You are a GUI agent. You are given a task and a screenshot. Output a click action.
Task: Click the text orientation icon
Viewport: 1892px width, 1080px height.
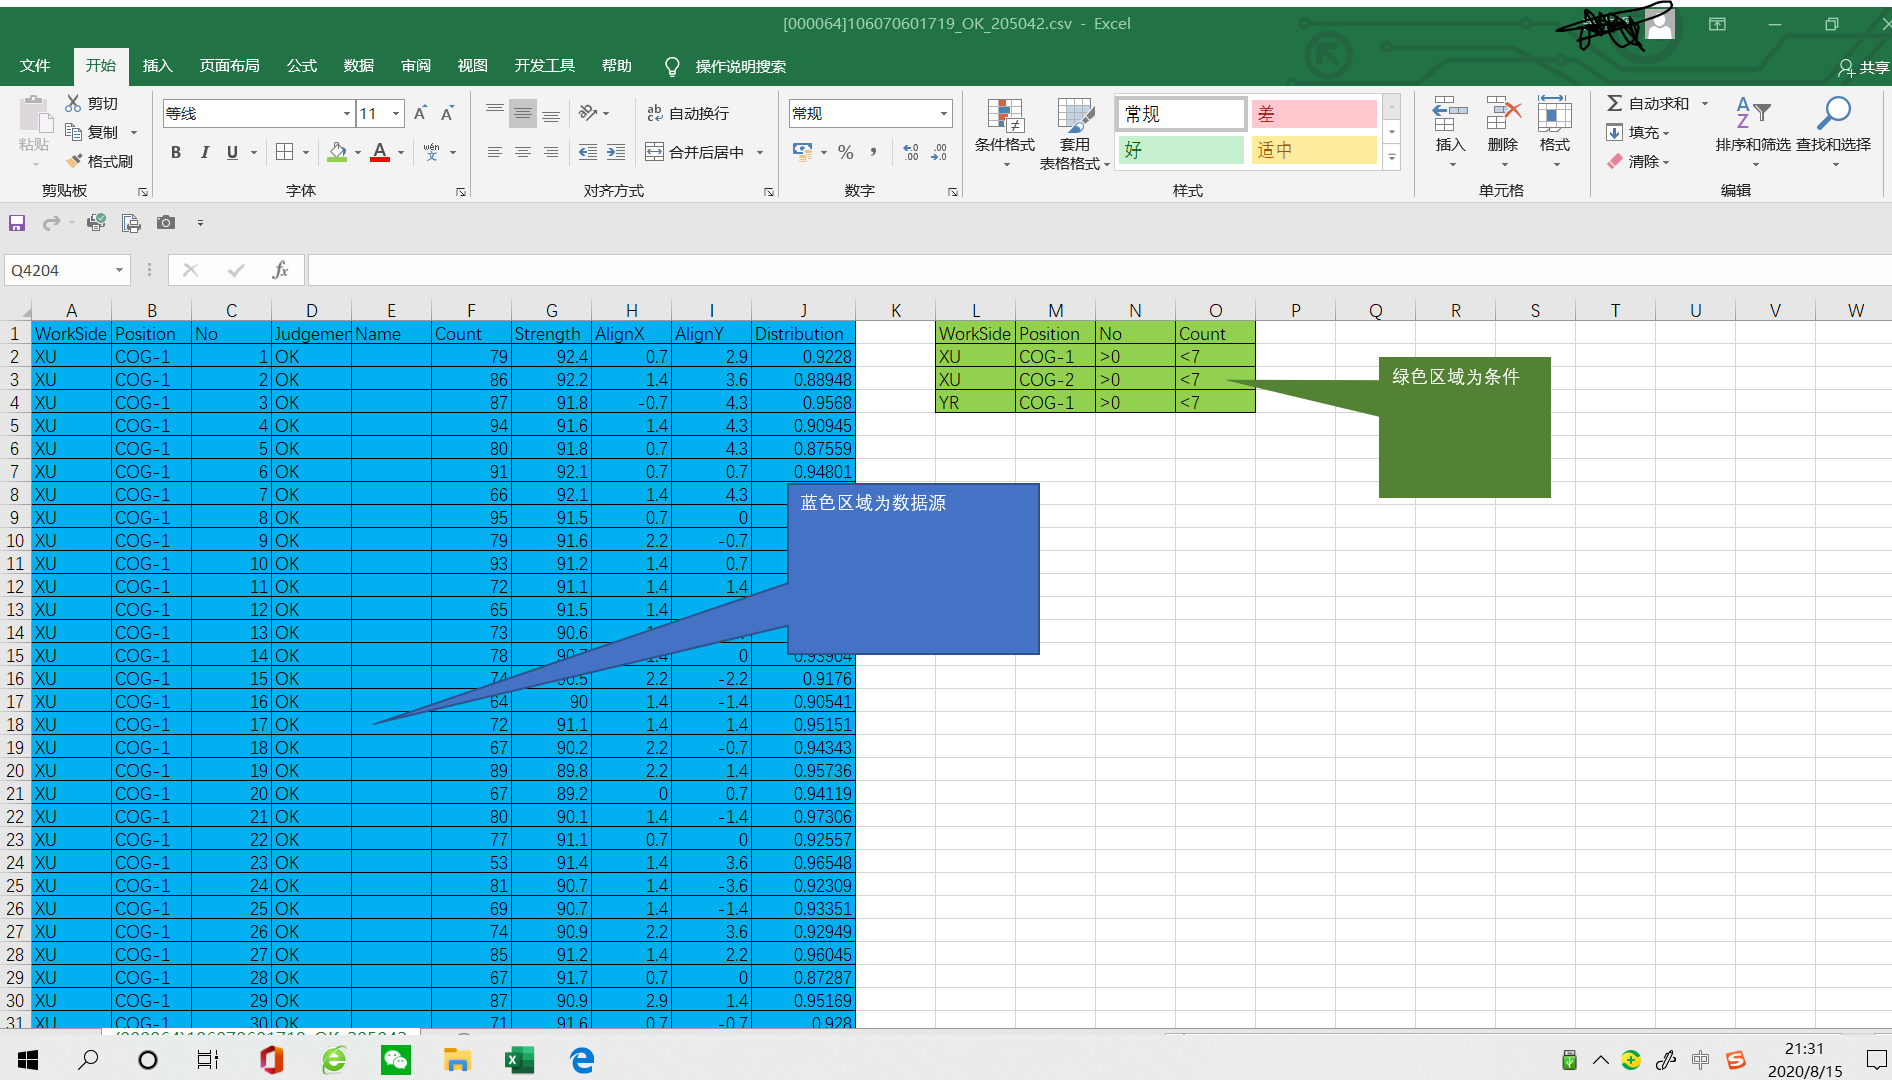click(589, 113)
